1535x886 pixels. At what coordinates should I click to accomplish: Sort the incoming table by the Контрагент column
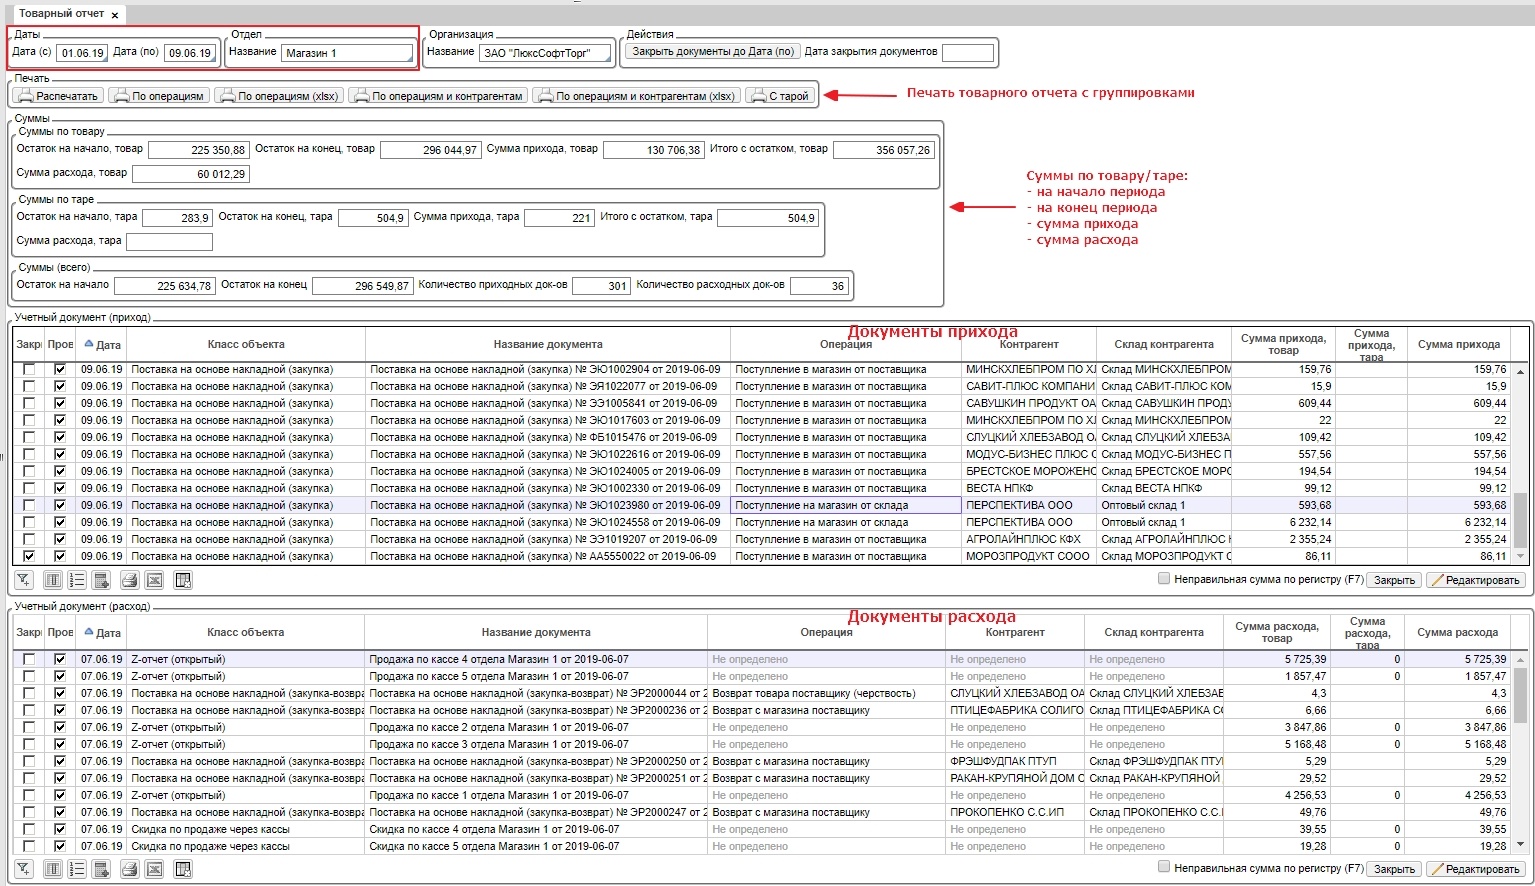(1028, 344)
